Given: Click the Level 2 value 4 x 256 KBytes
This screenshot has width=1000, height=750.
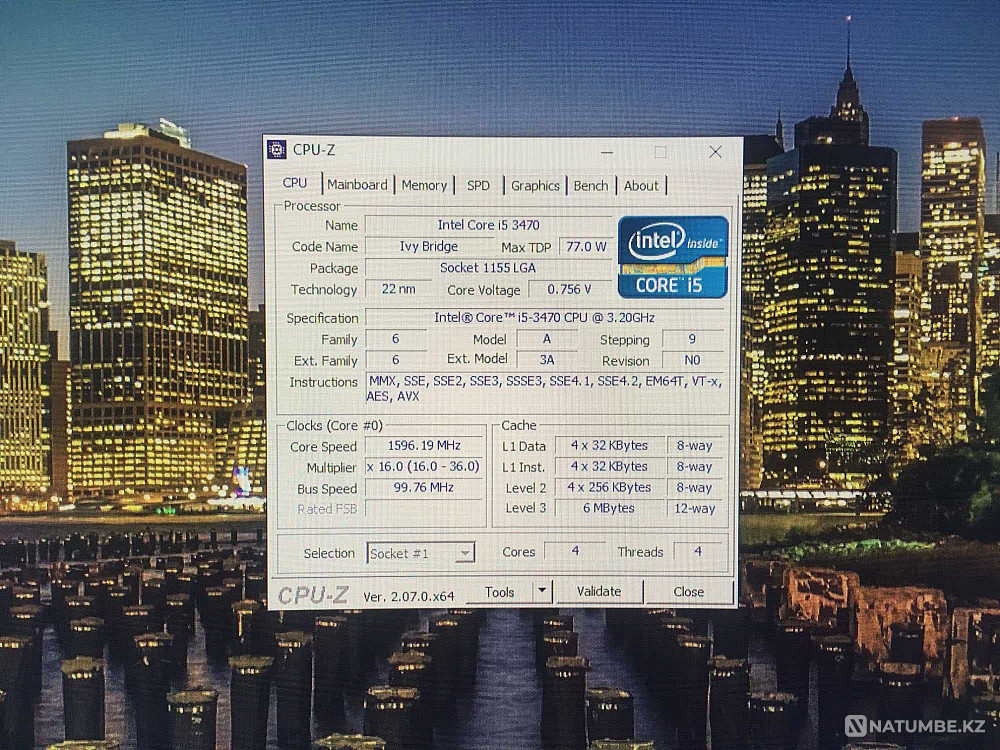Looking at the screenshot, I should coord(609,488).
